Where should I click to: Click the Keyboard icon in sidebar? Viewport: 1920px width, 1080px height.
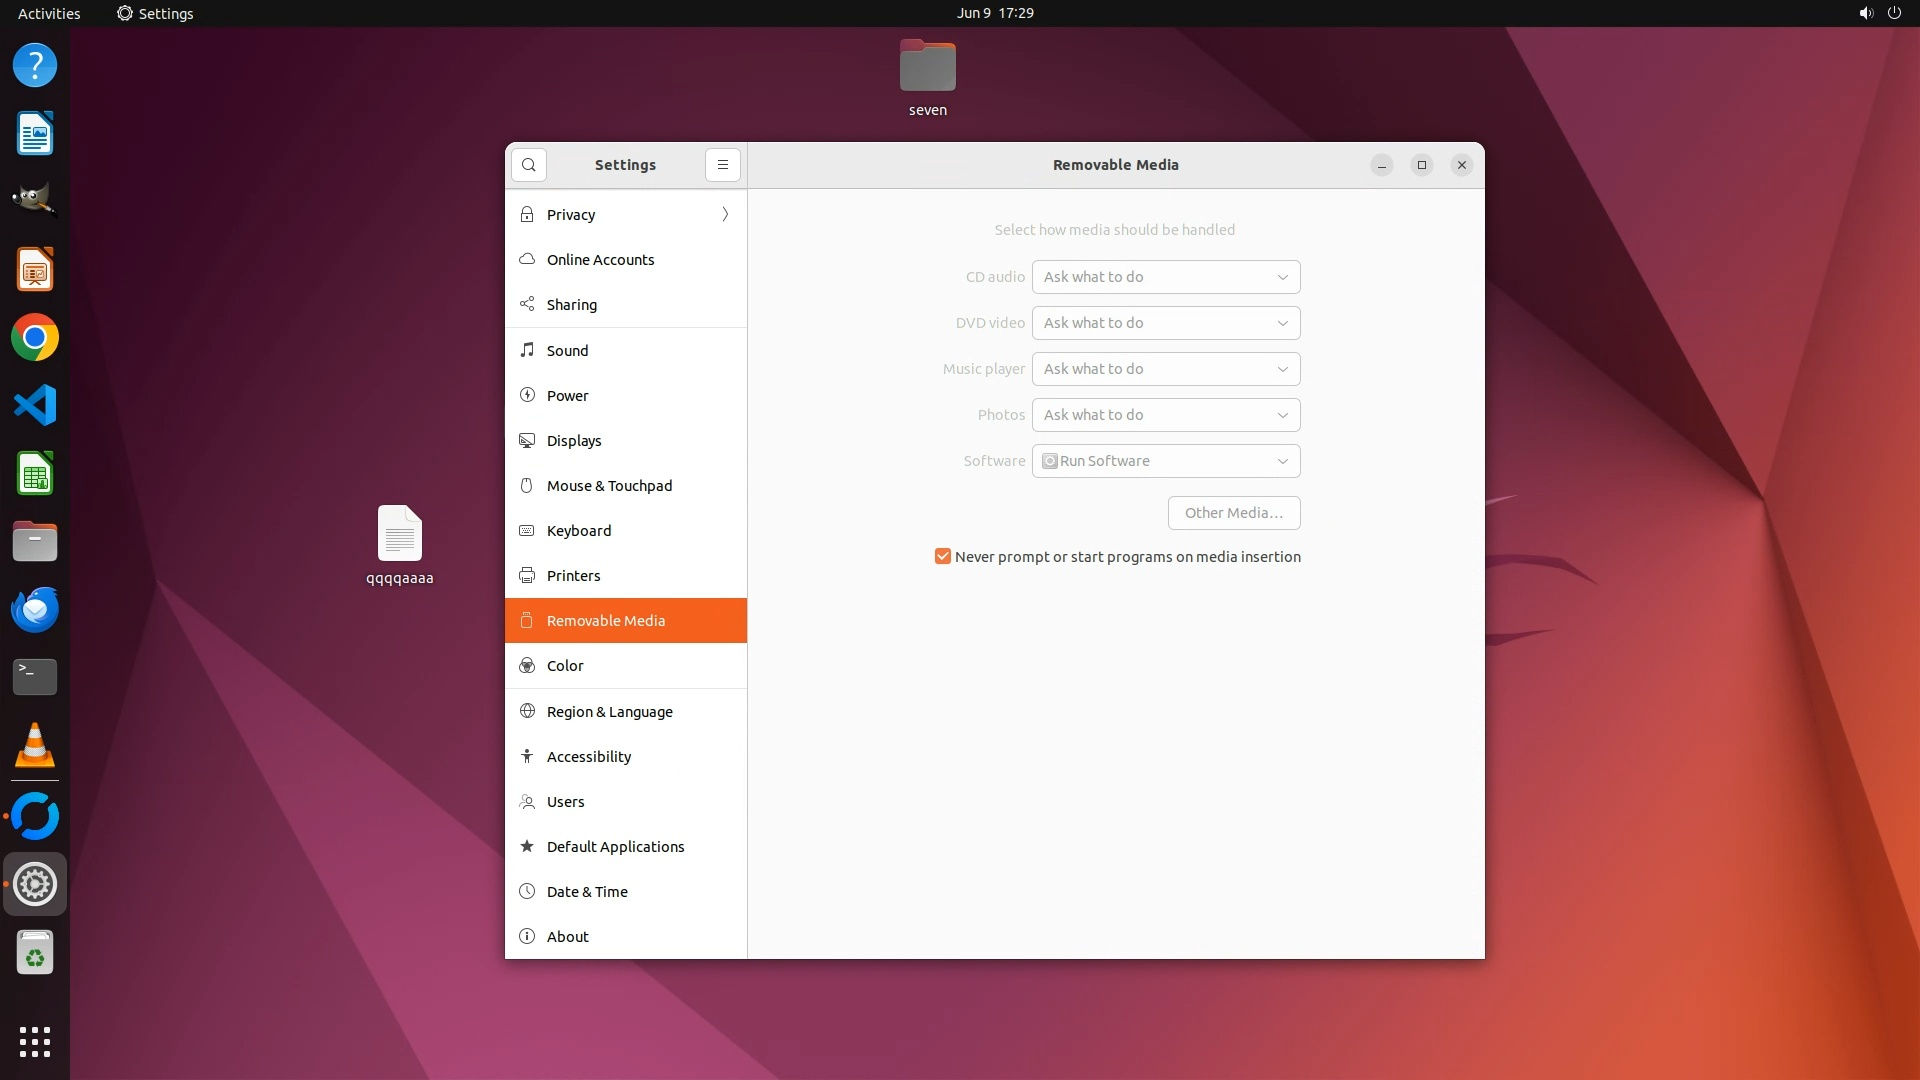(x=527, y=530)
